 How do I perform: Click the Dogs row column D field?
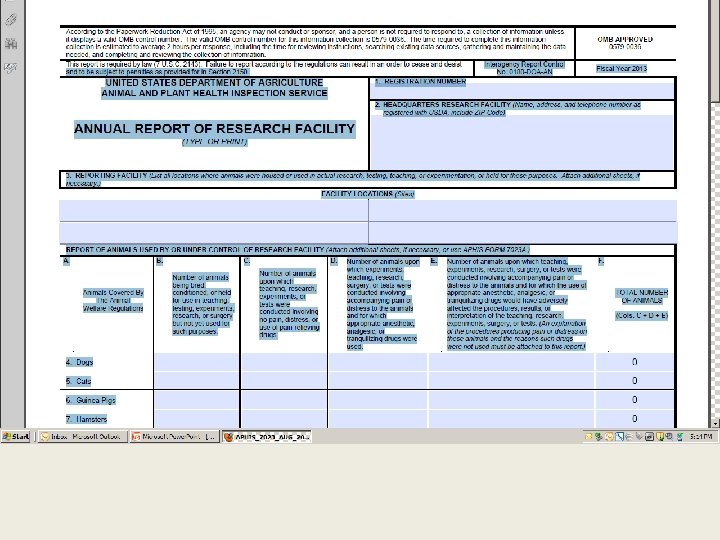tap(378, 362)
